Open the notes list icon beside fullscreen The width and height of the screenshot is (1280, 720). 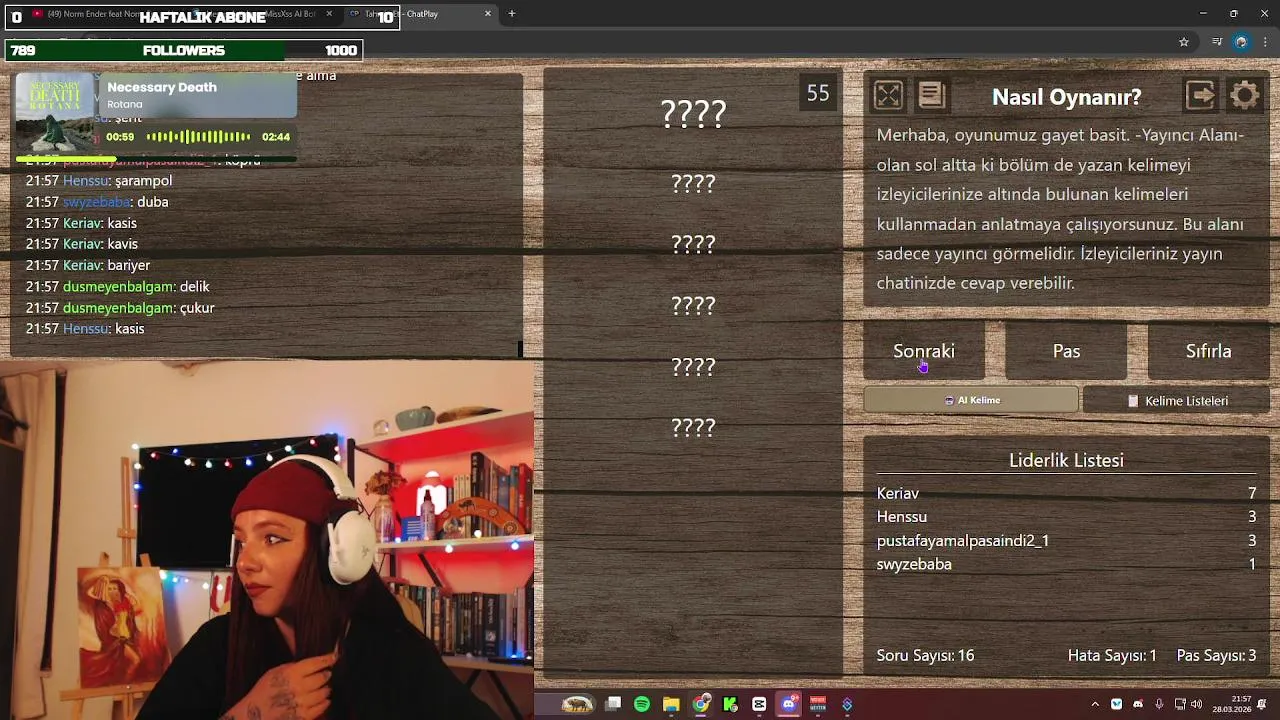pyautogui.click(x=931, y=95)
